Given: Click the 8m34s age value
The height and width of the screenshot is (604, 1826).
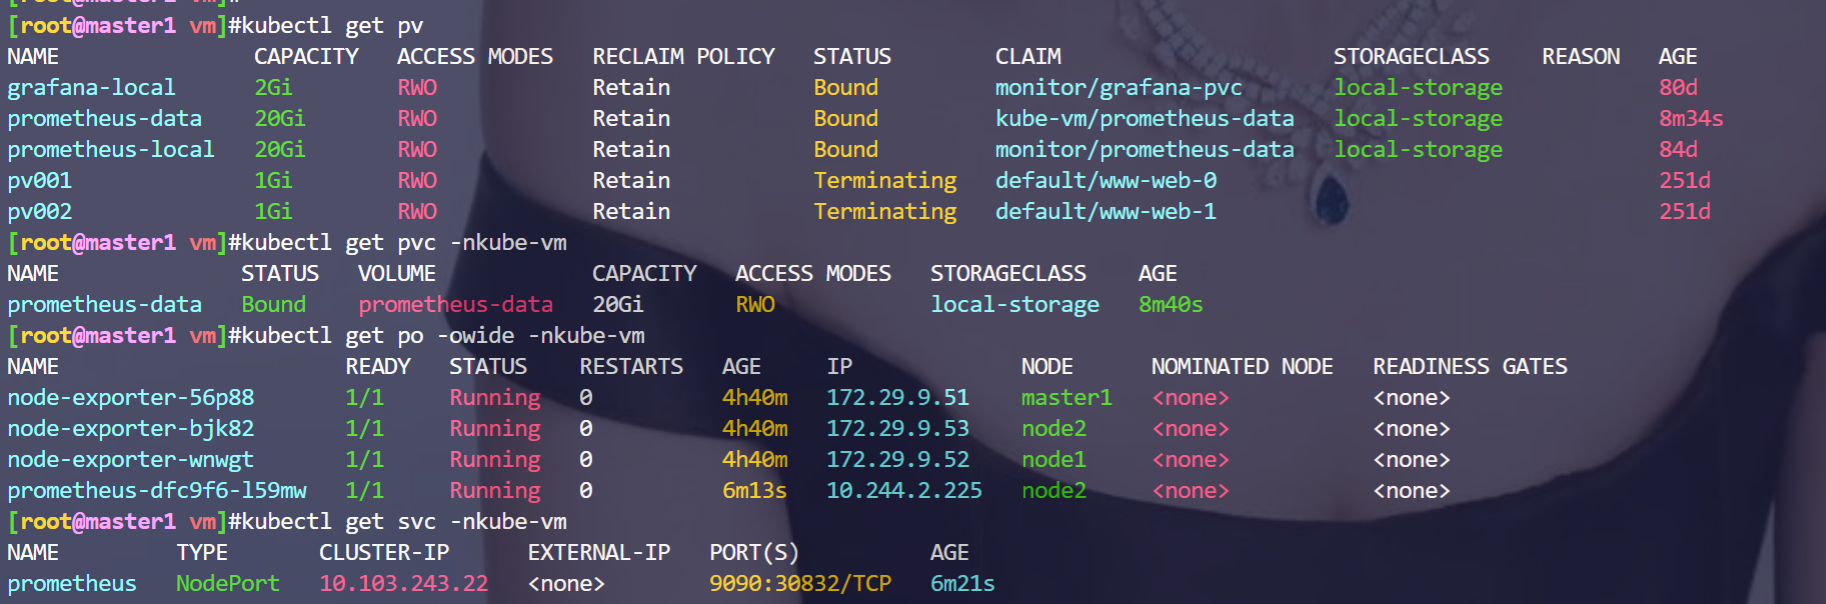Looking at the screenshot, I should click(1691, 119).
